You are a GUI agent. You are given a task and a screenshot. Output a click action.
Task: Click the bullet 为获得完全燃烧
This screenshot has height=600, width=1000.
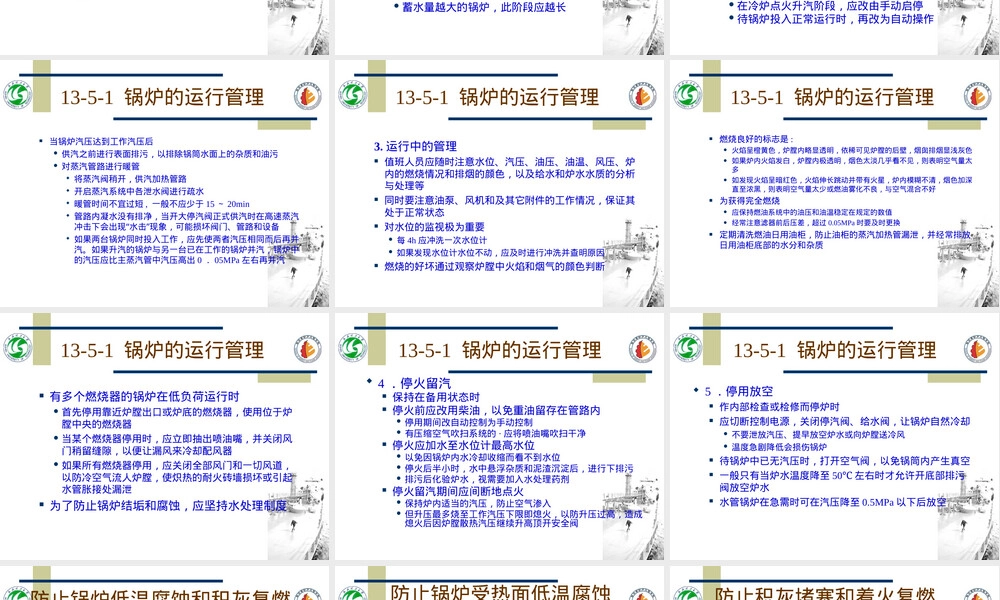pyautogui.click(x=749, y=200)
